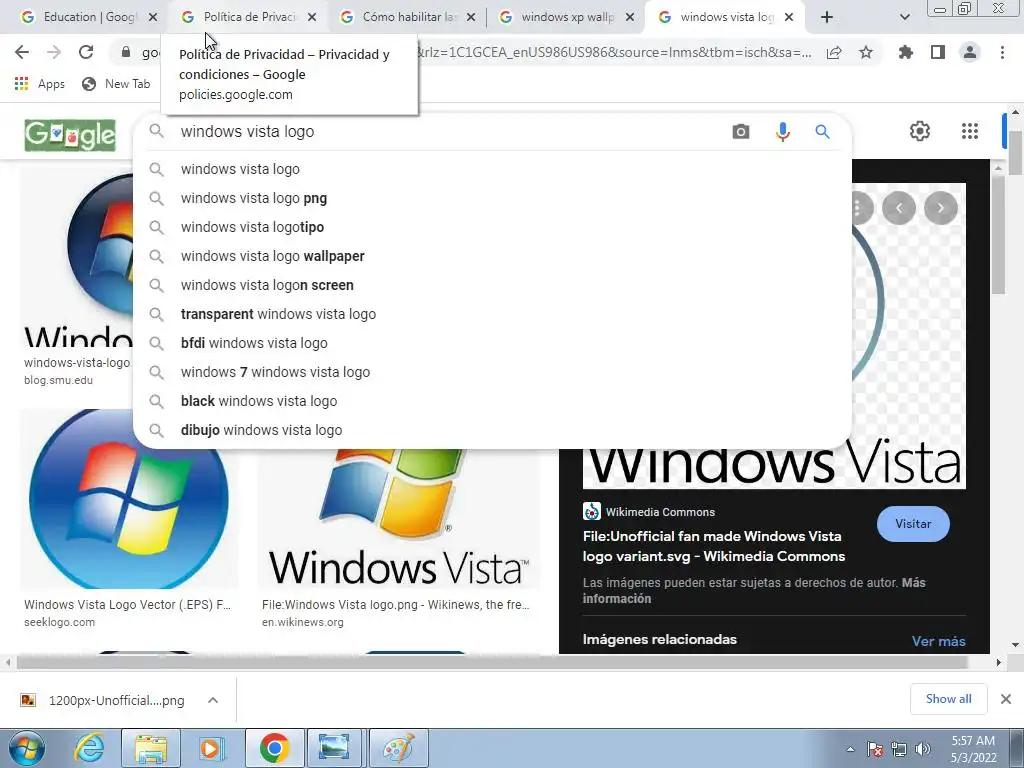Select suggestion 'windows vista logo wallpaper'
Image resolution: width=1024 pixels, height=768 pixels.
coord(492,256)
